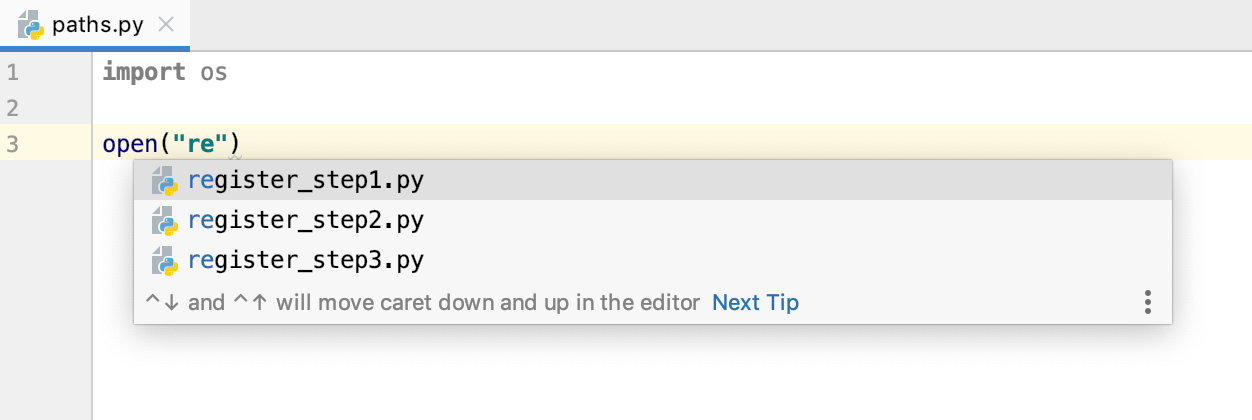This screenshot has height=420, width=1252.
Task: Choose register_step2.py from completion list
Action: pos(653,221)
